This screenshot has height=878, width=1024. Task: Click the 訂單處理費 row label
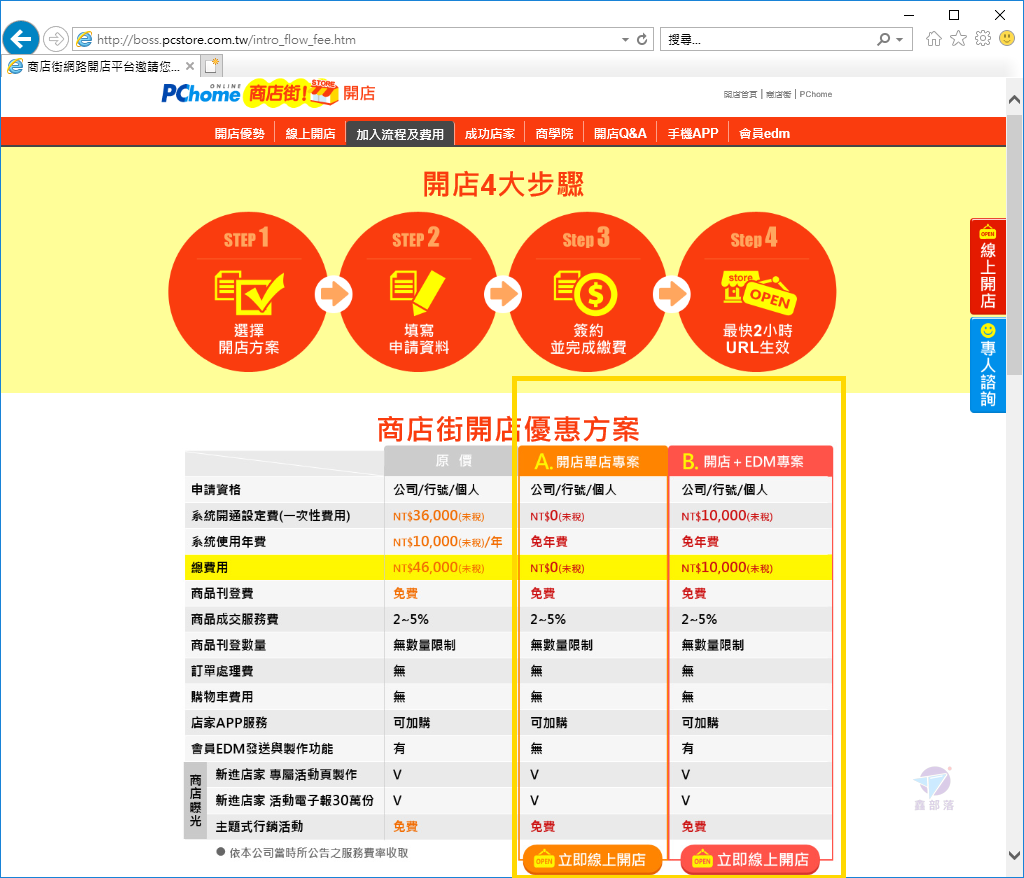pyautogui.click(x=222, y=671)
